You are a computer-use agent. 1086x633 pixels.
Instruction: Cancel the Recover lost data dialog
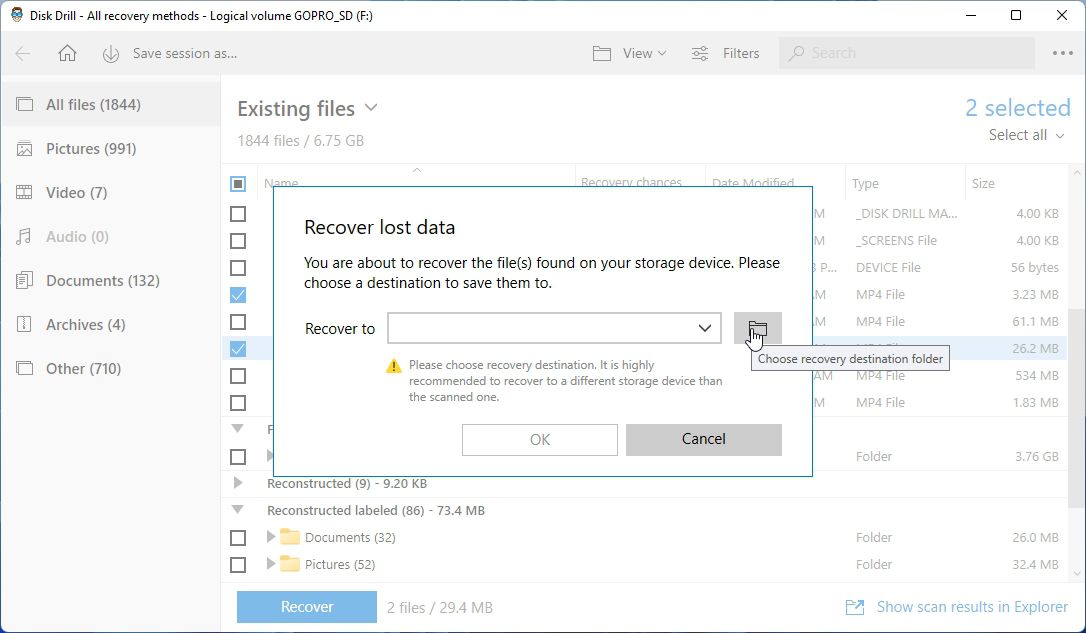[704, 440]
